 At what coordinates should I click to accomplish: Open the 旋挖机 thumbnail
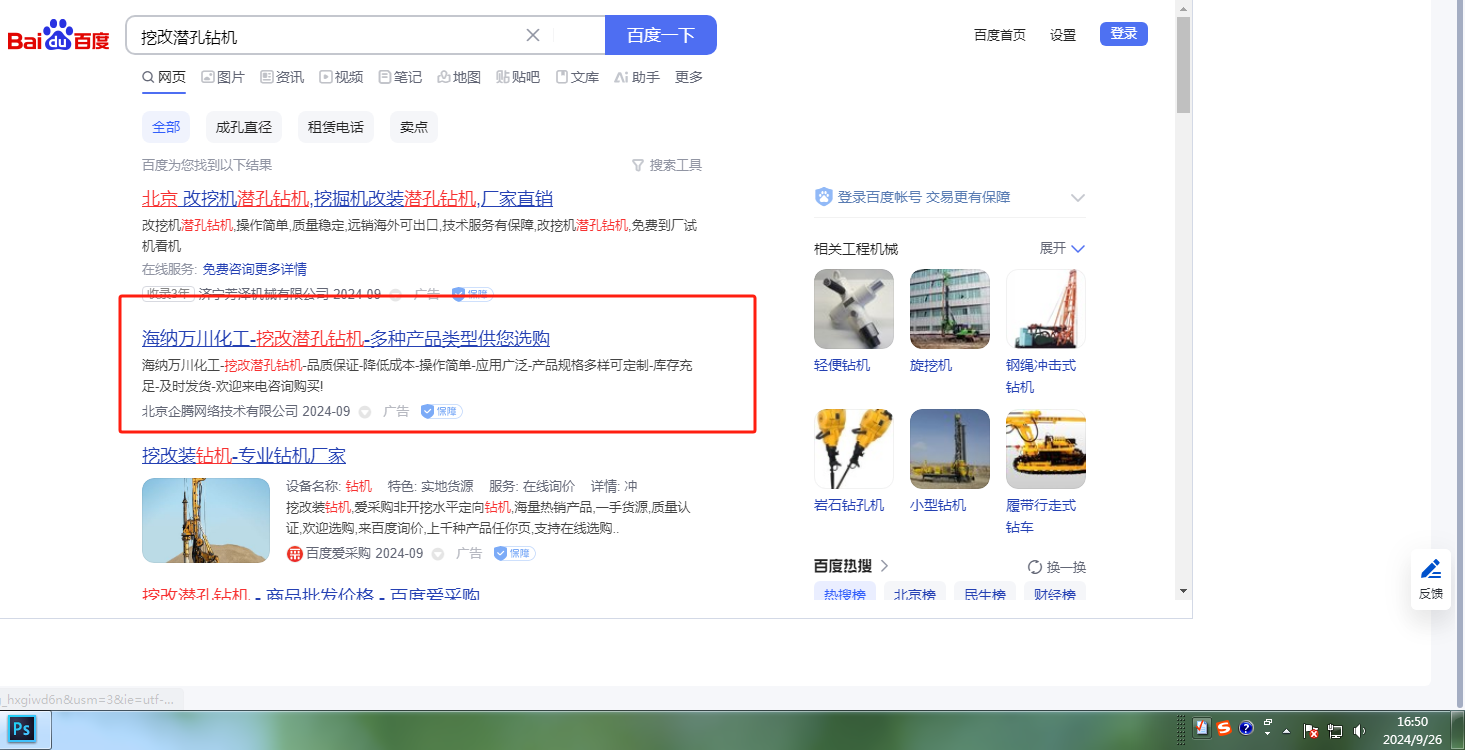pos(950,309)
